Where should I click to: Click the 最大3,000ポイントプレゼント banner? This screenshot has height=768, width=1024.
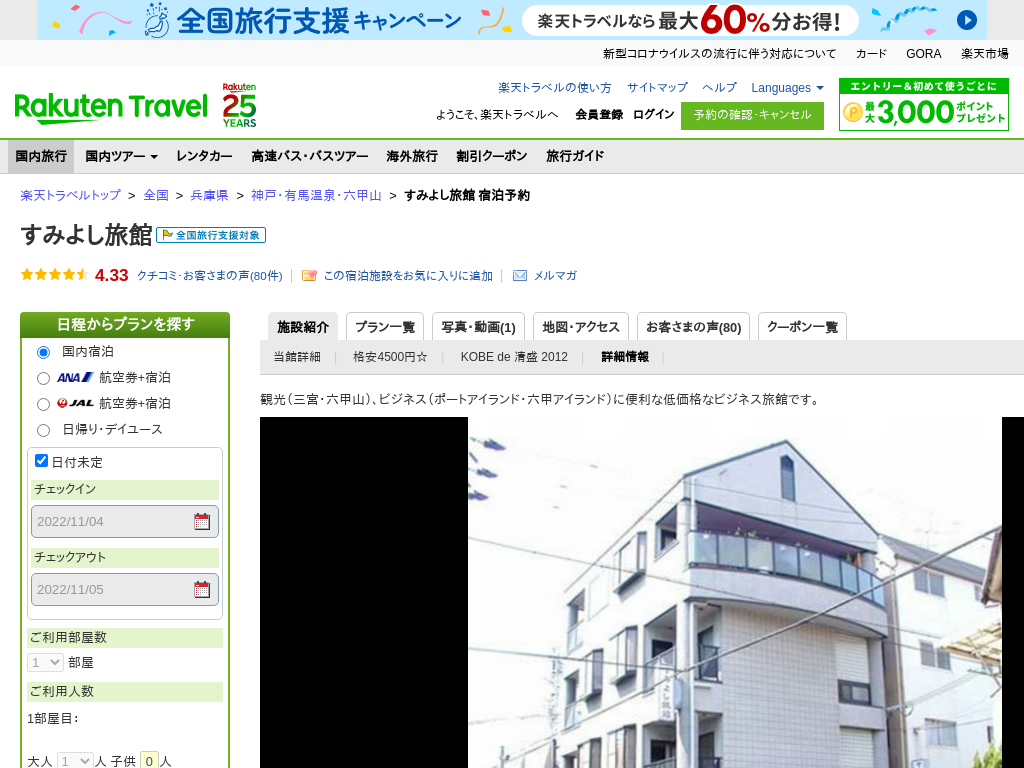click(x=923, y=104)
